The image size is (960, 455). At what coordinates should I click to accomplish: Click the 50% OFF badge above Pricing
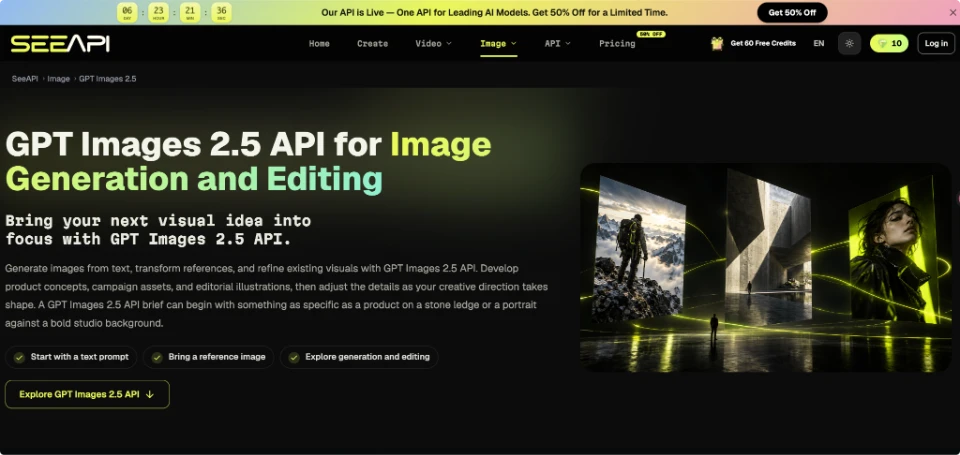[x=651, y=34]
